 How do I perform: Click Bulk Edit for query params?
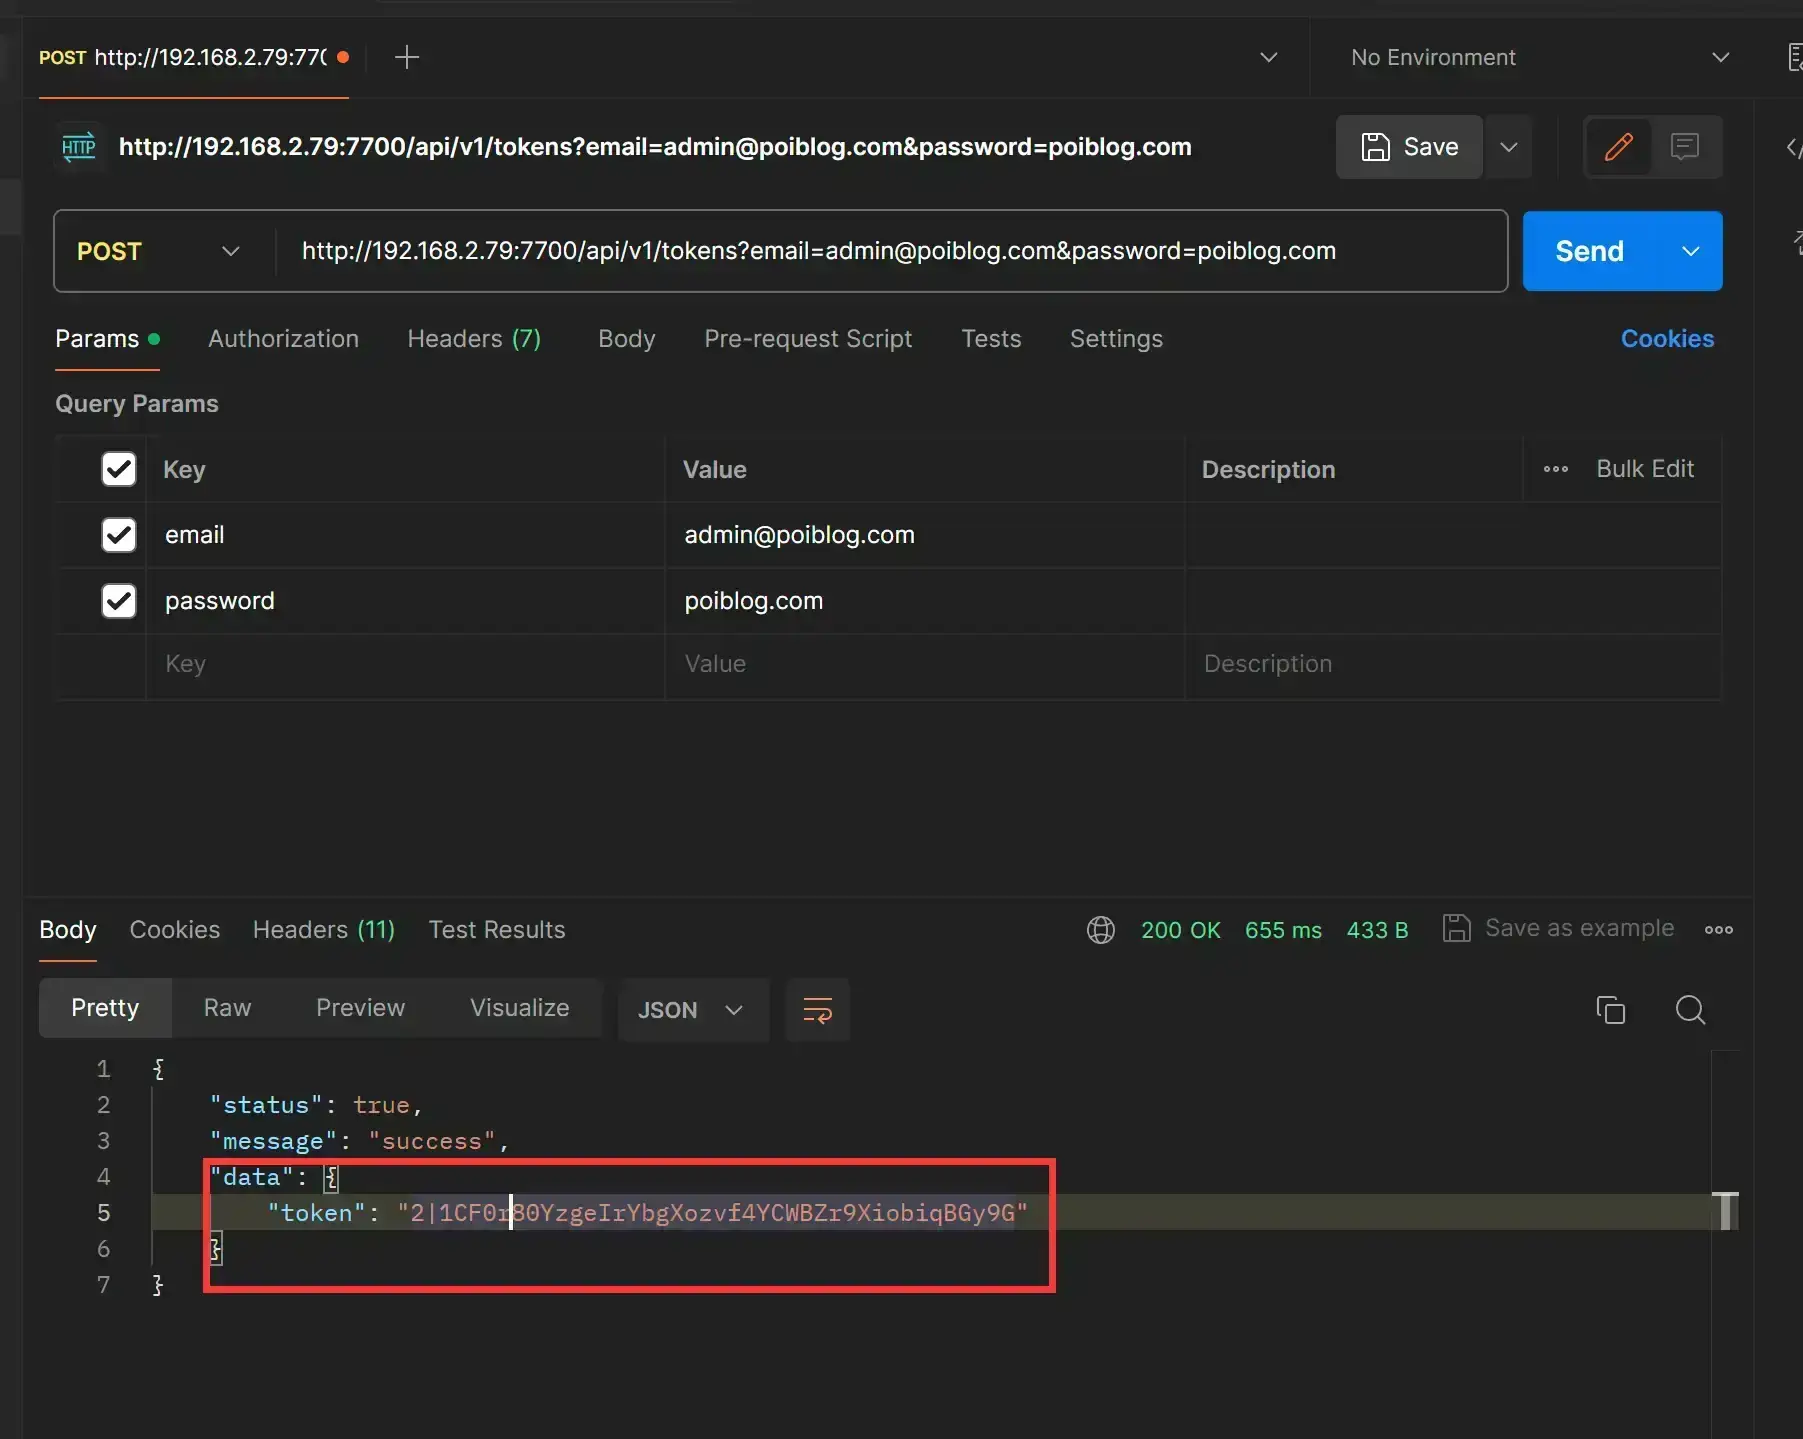[1645, 469]
